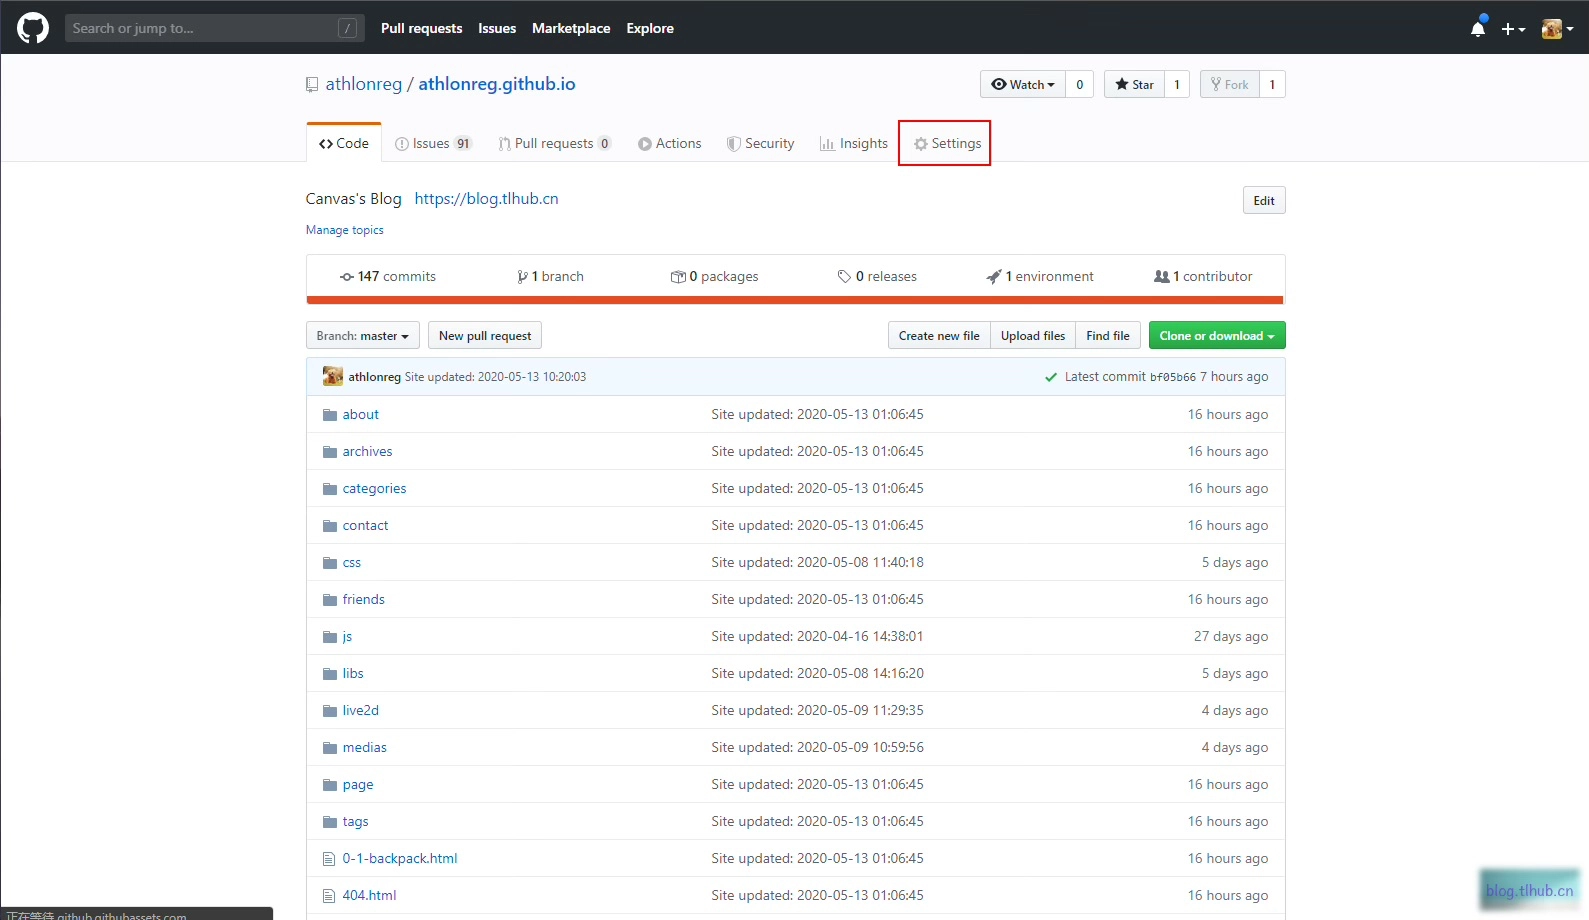Click the folder icon next to js

click(330, 637)
